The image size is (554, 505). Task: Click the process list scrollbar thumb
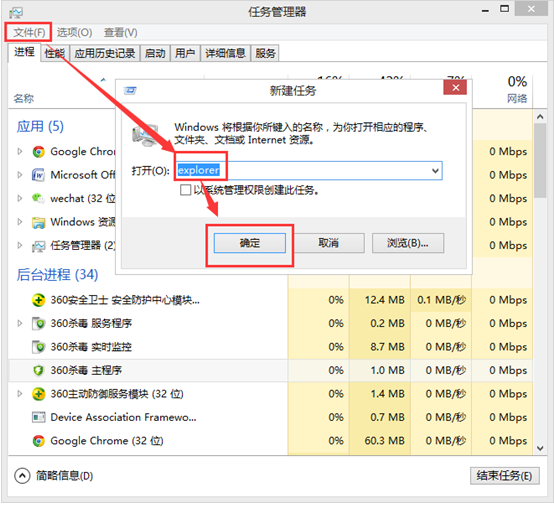click(x=540, y=161)
